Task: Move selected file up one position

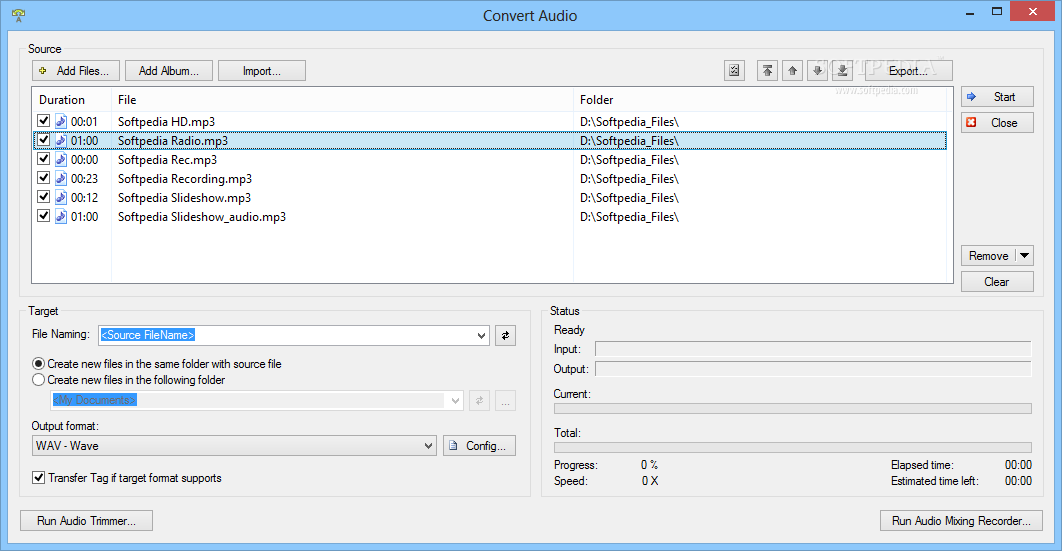Action: coord(792,70)
